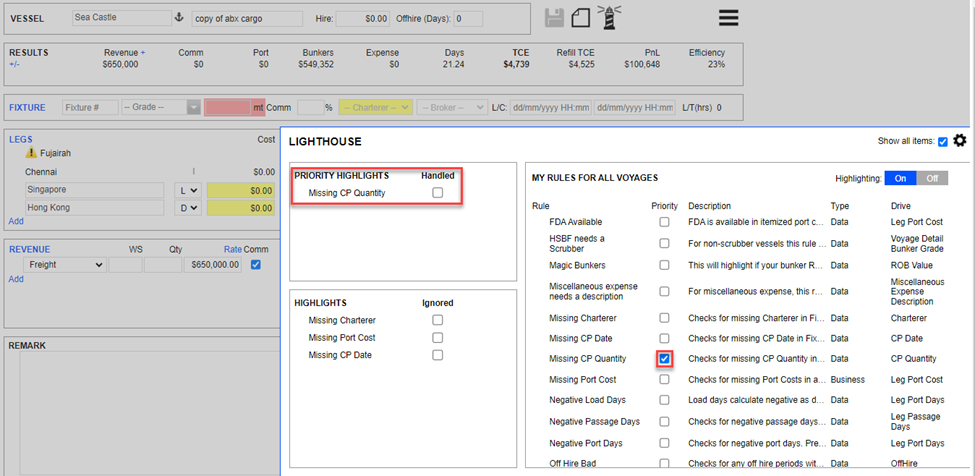Click the FIXTURE section label
This screenshot has width=975, height=476.
[27, 107]
